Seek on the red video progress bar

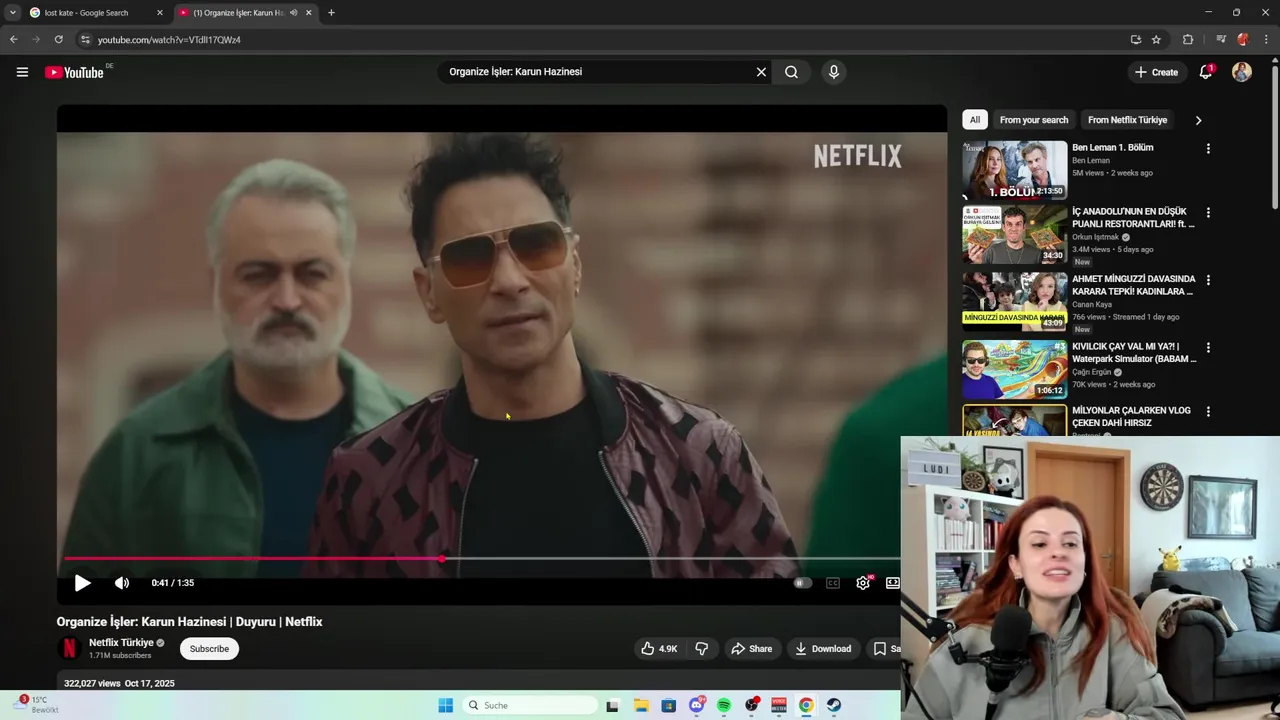(x=253, y=559)
